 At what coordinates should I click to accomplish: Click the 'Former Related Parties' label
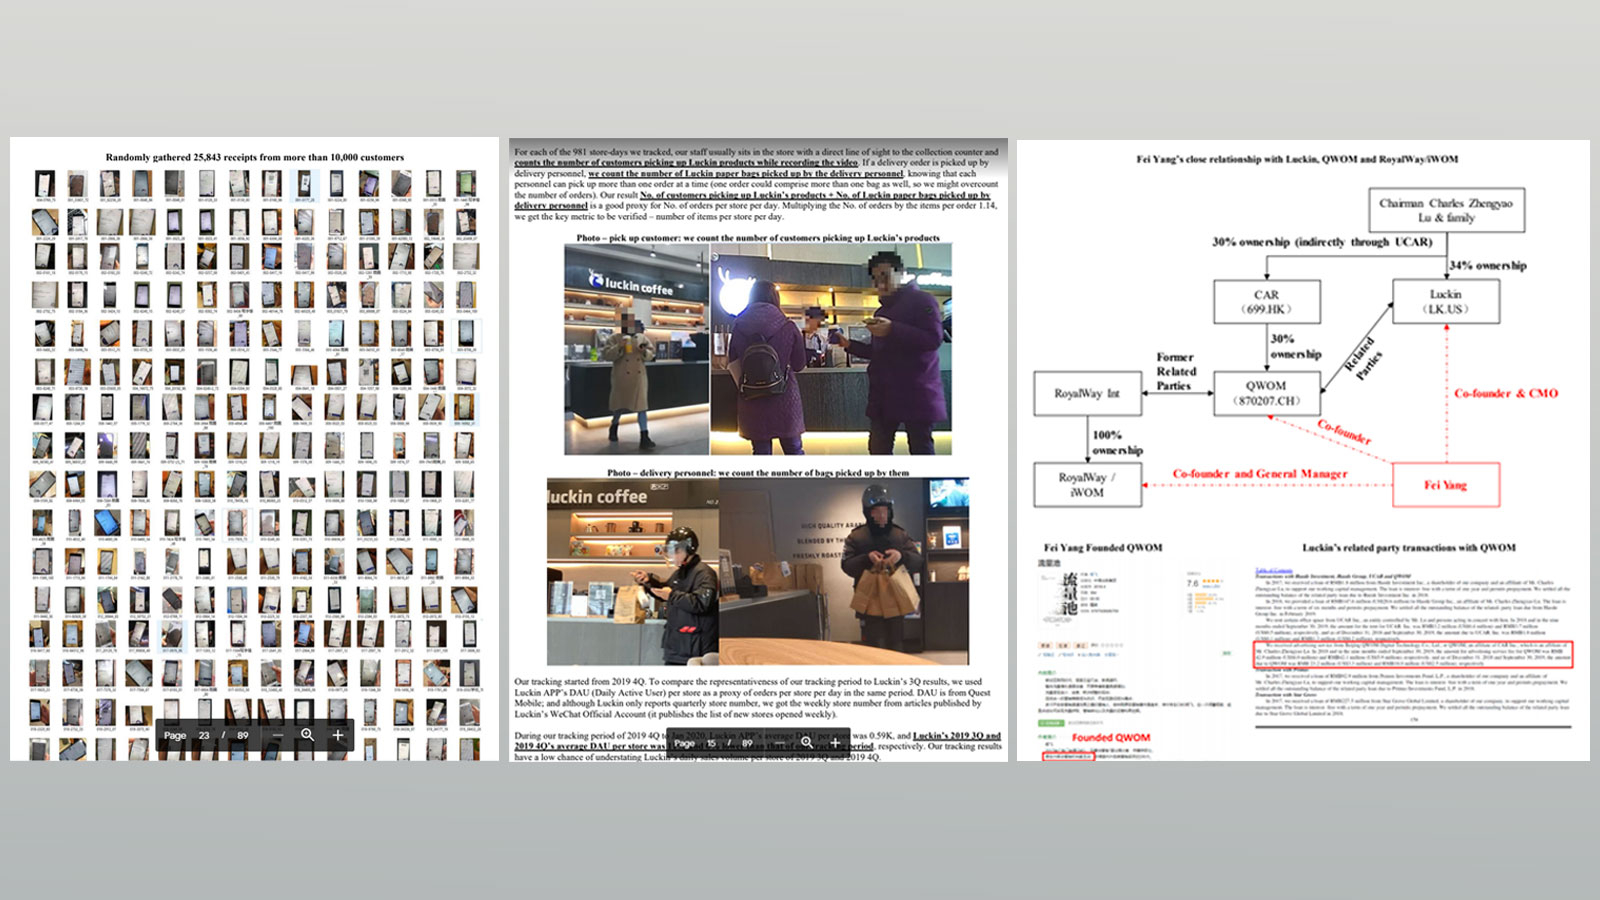pos(1176,371)
